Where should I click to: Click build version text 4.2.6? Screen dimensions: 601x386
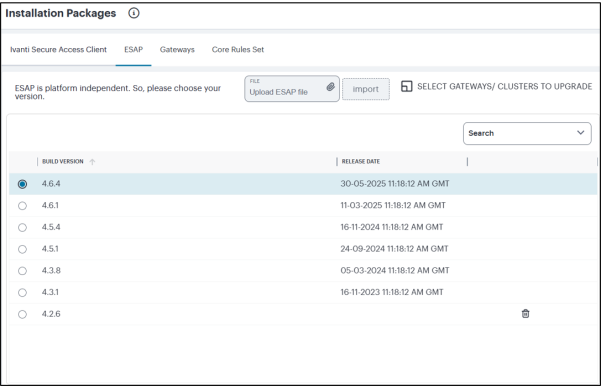(51, 314)
